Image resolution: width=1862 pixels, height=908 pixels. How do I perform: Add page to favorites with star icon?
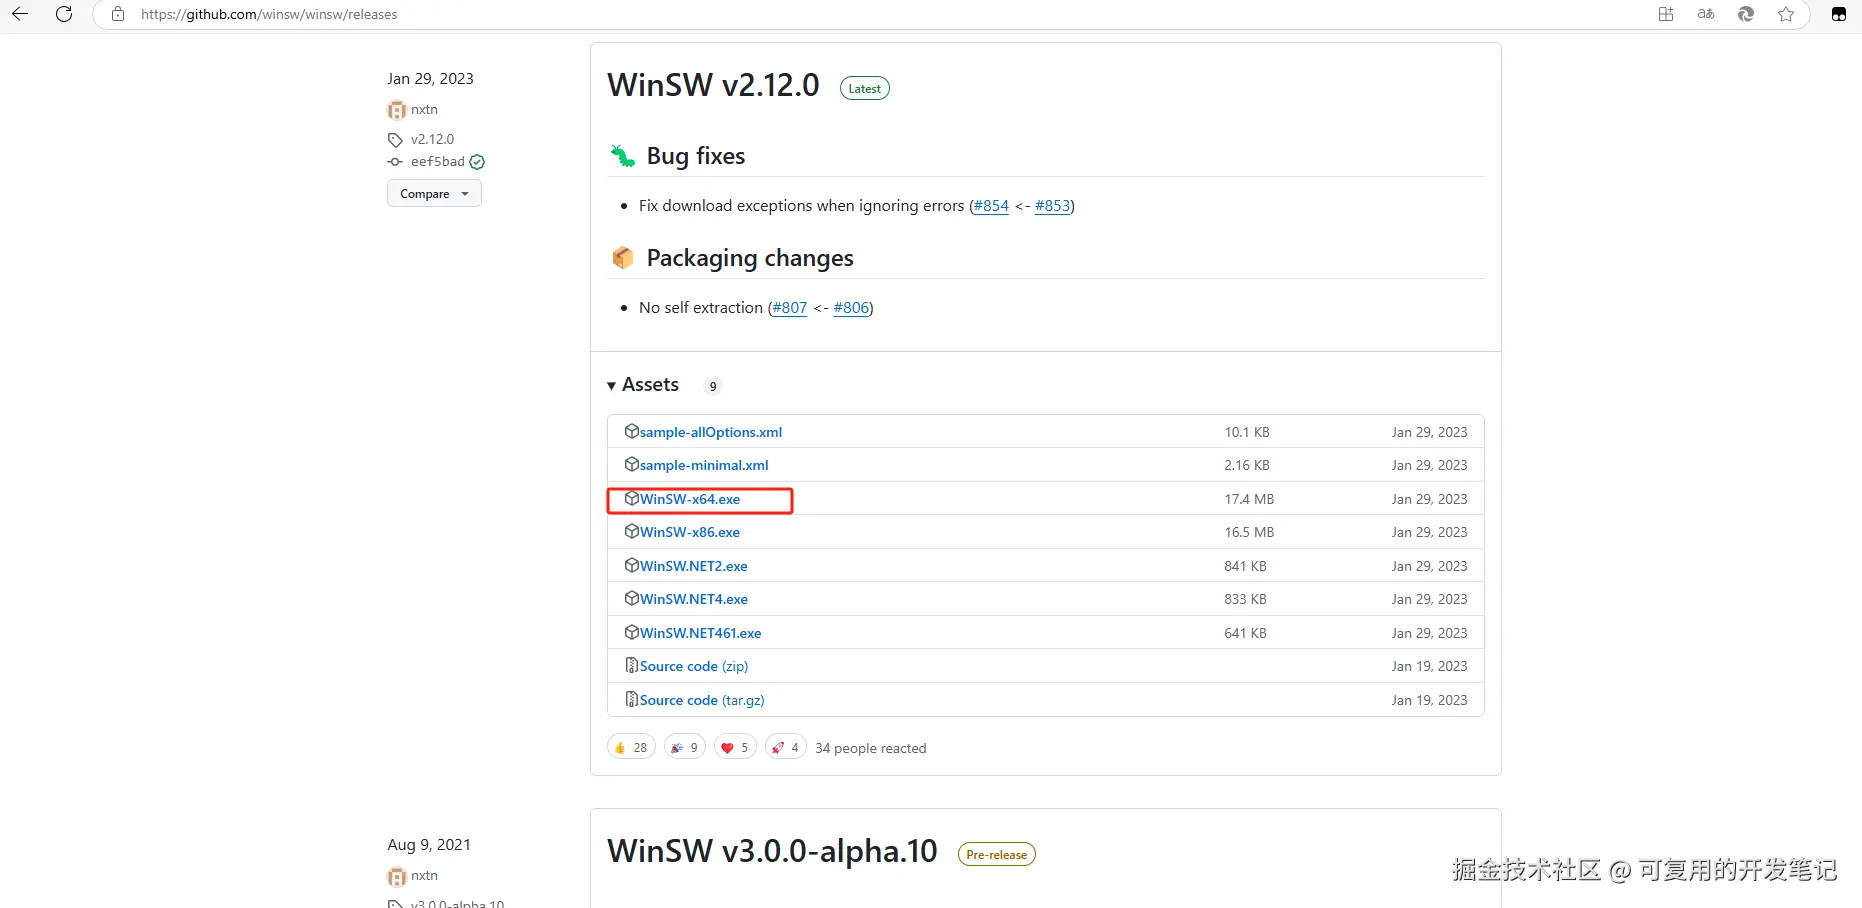coord(1786,14)
